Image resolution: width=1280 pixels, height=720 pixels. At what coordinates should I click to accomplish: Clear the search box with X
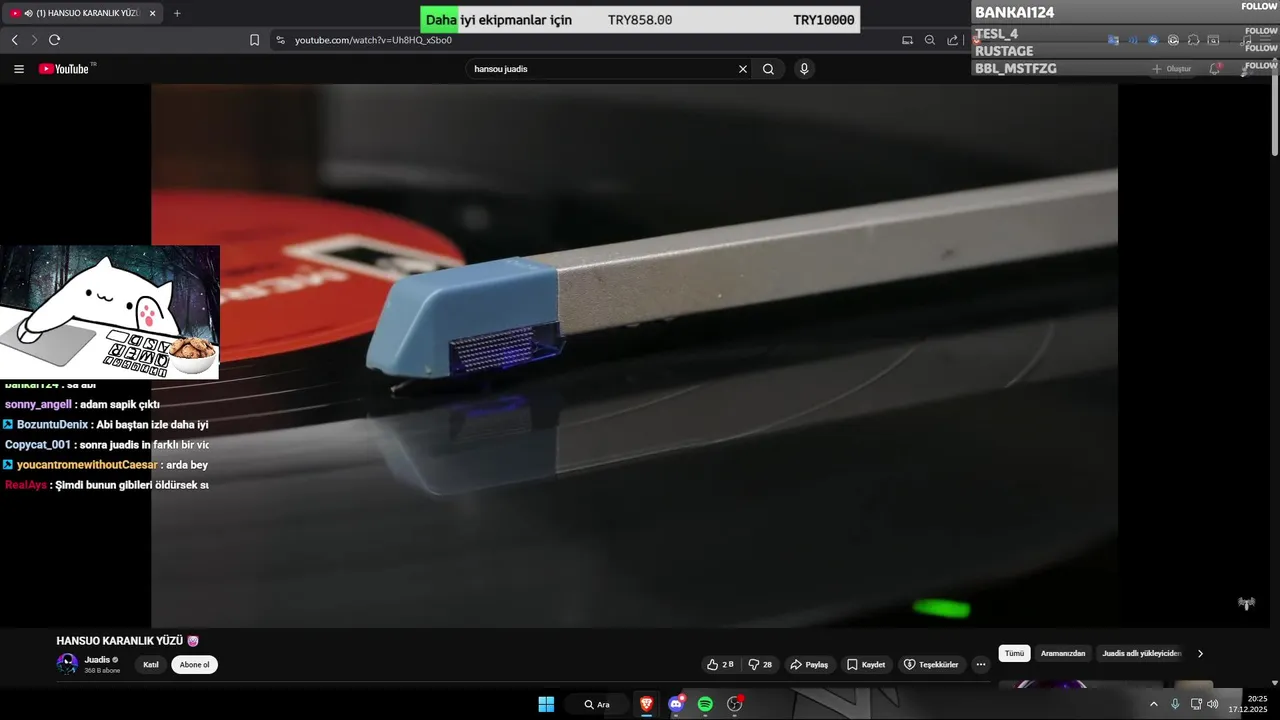click(x=743, y=69)
